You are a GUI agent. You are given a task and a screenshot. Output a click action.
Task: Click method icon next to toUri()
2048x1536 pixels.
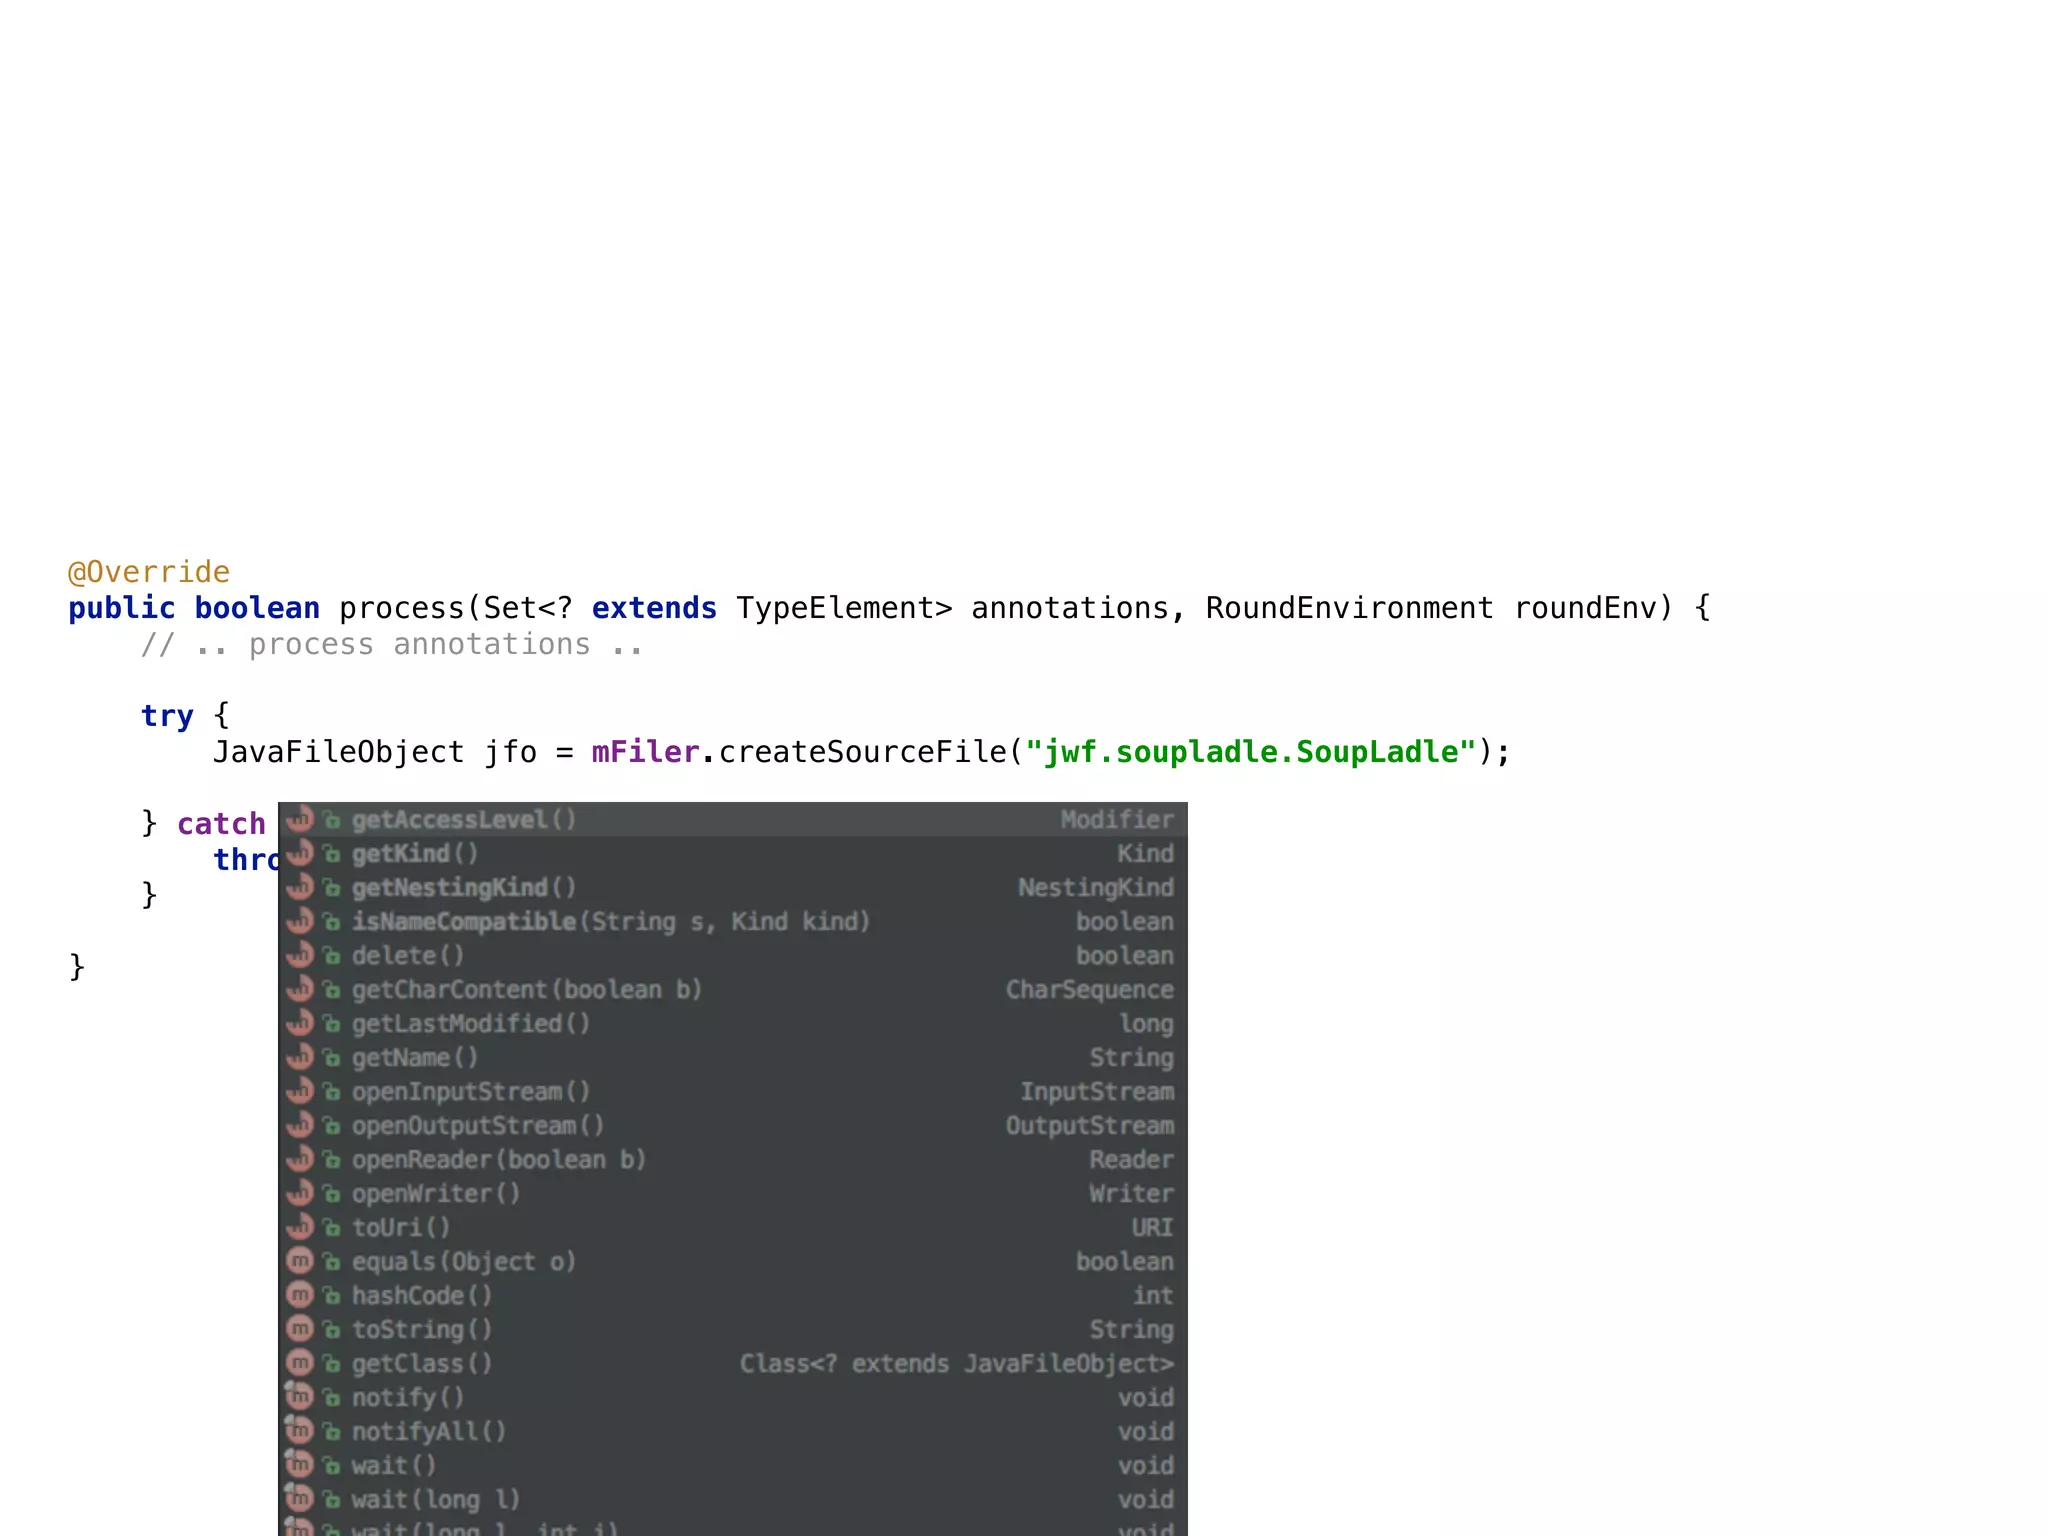click(300, 1227)
